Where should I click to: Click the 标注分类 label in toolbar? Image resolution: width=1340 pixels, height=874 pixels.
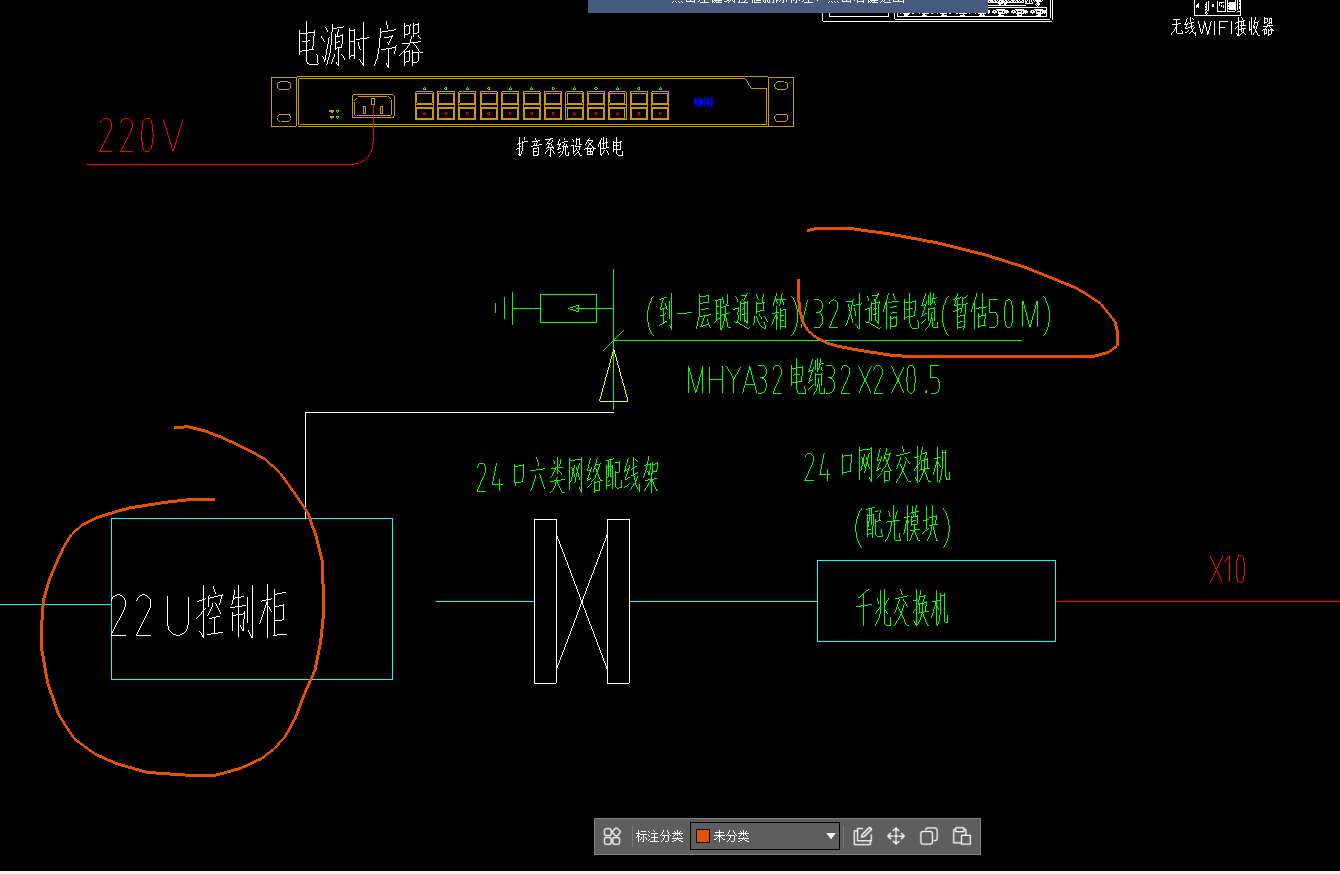[x=659, y=836]
